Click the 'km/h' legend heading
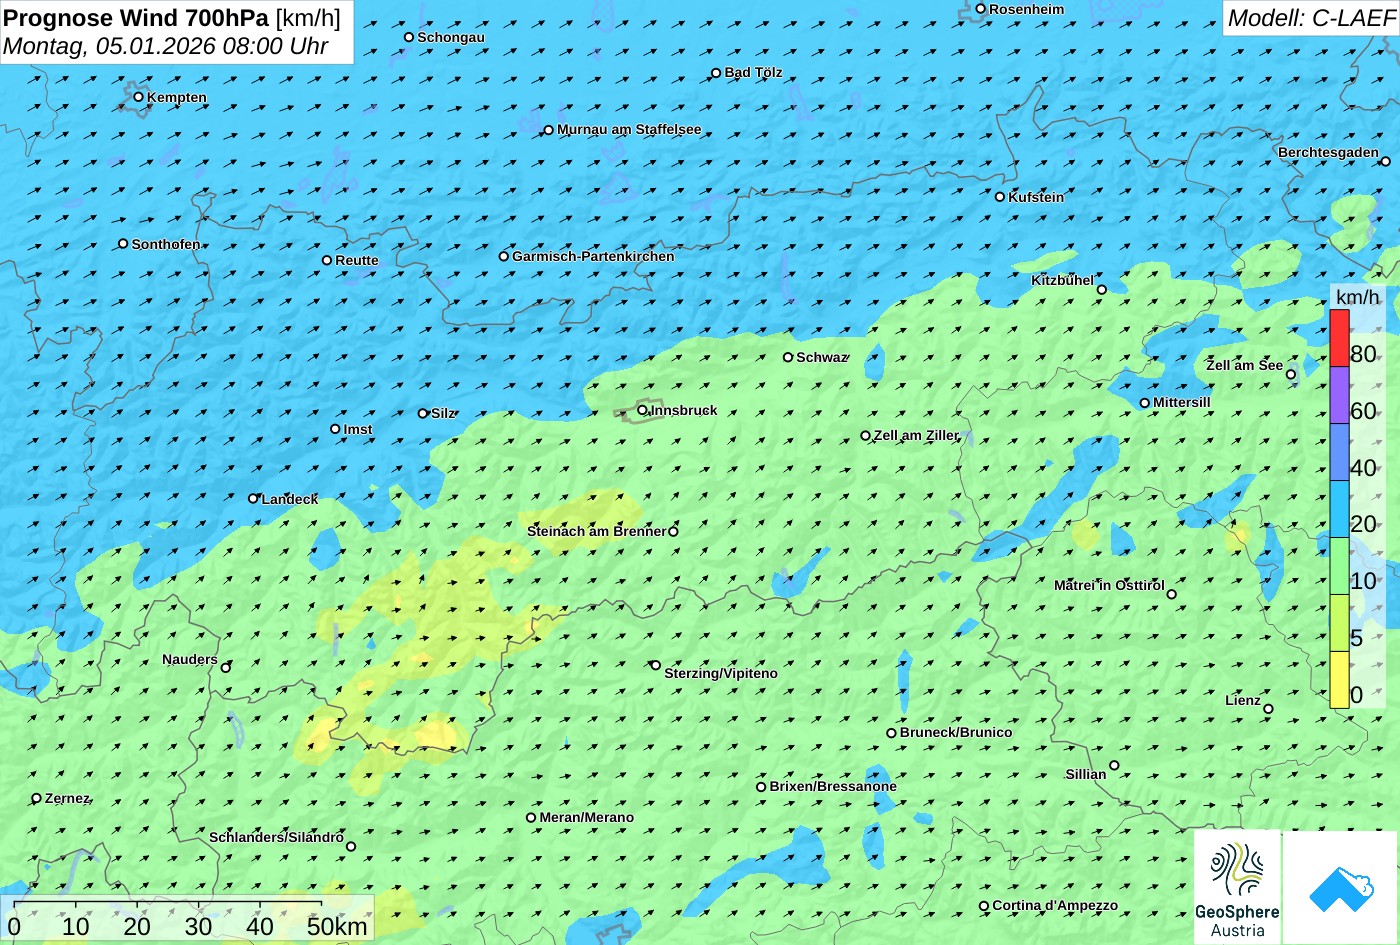Image resolution: width=1400 pixels, height=945 pixels. (1358, 297)
